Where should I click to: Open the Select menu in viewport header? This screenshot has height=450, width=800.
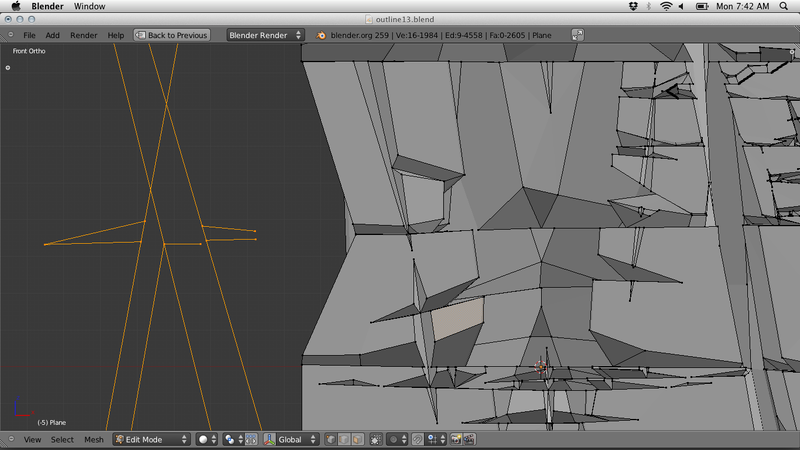coord(62,439)
